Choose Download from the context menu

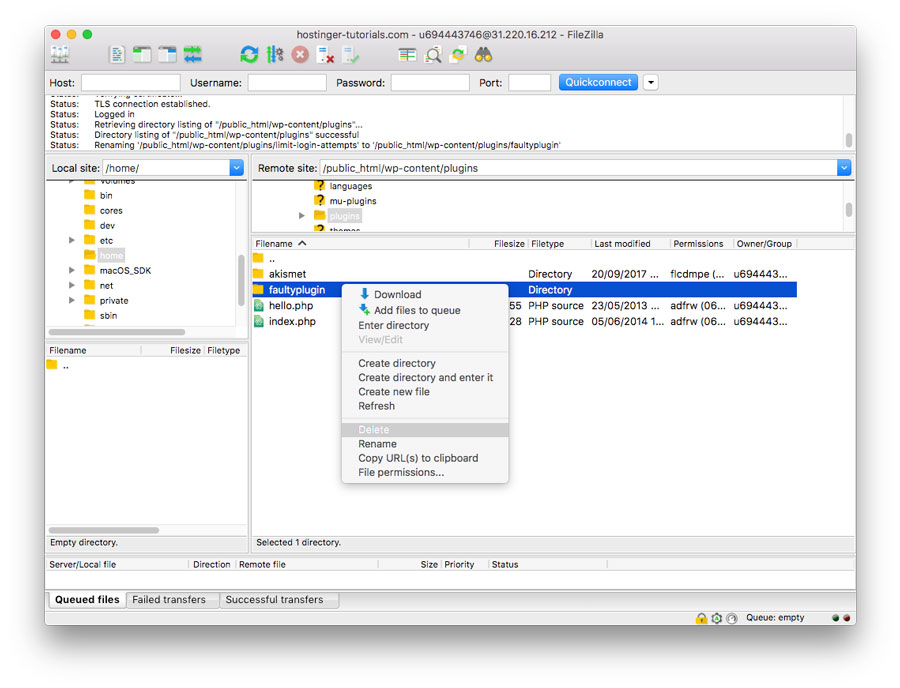coord(425,294)
